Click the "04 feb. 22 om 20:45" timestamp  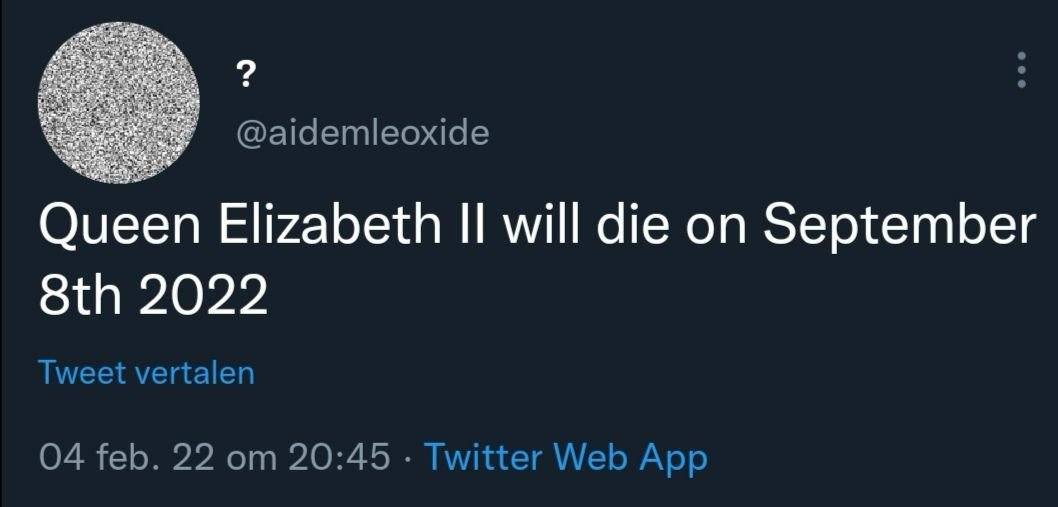point(213,457)
